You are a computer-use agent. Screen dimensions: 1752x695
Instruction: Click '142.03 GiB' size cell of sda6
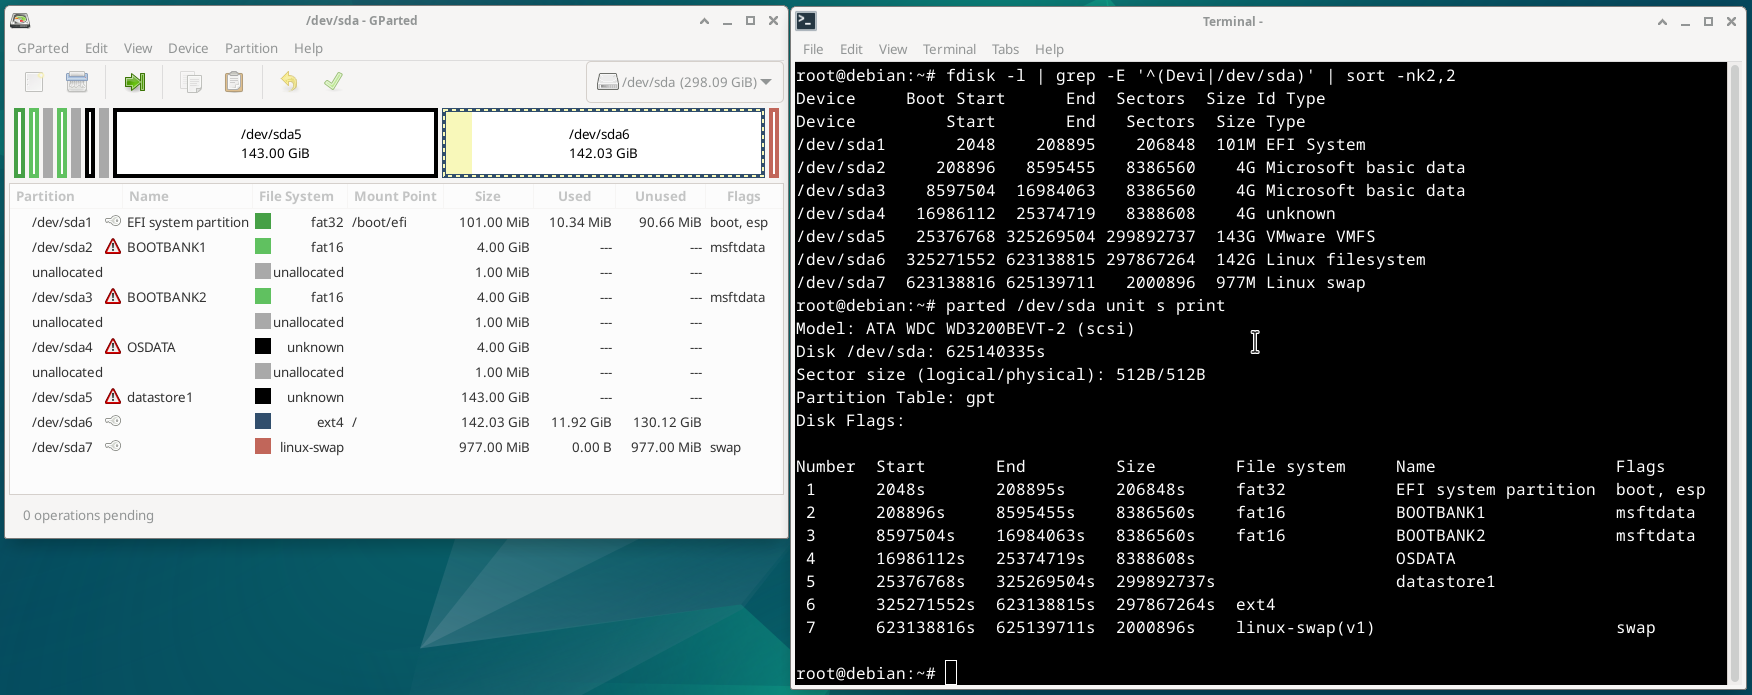(495, 422)
